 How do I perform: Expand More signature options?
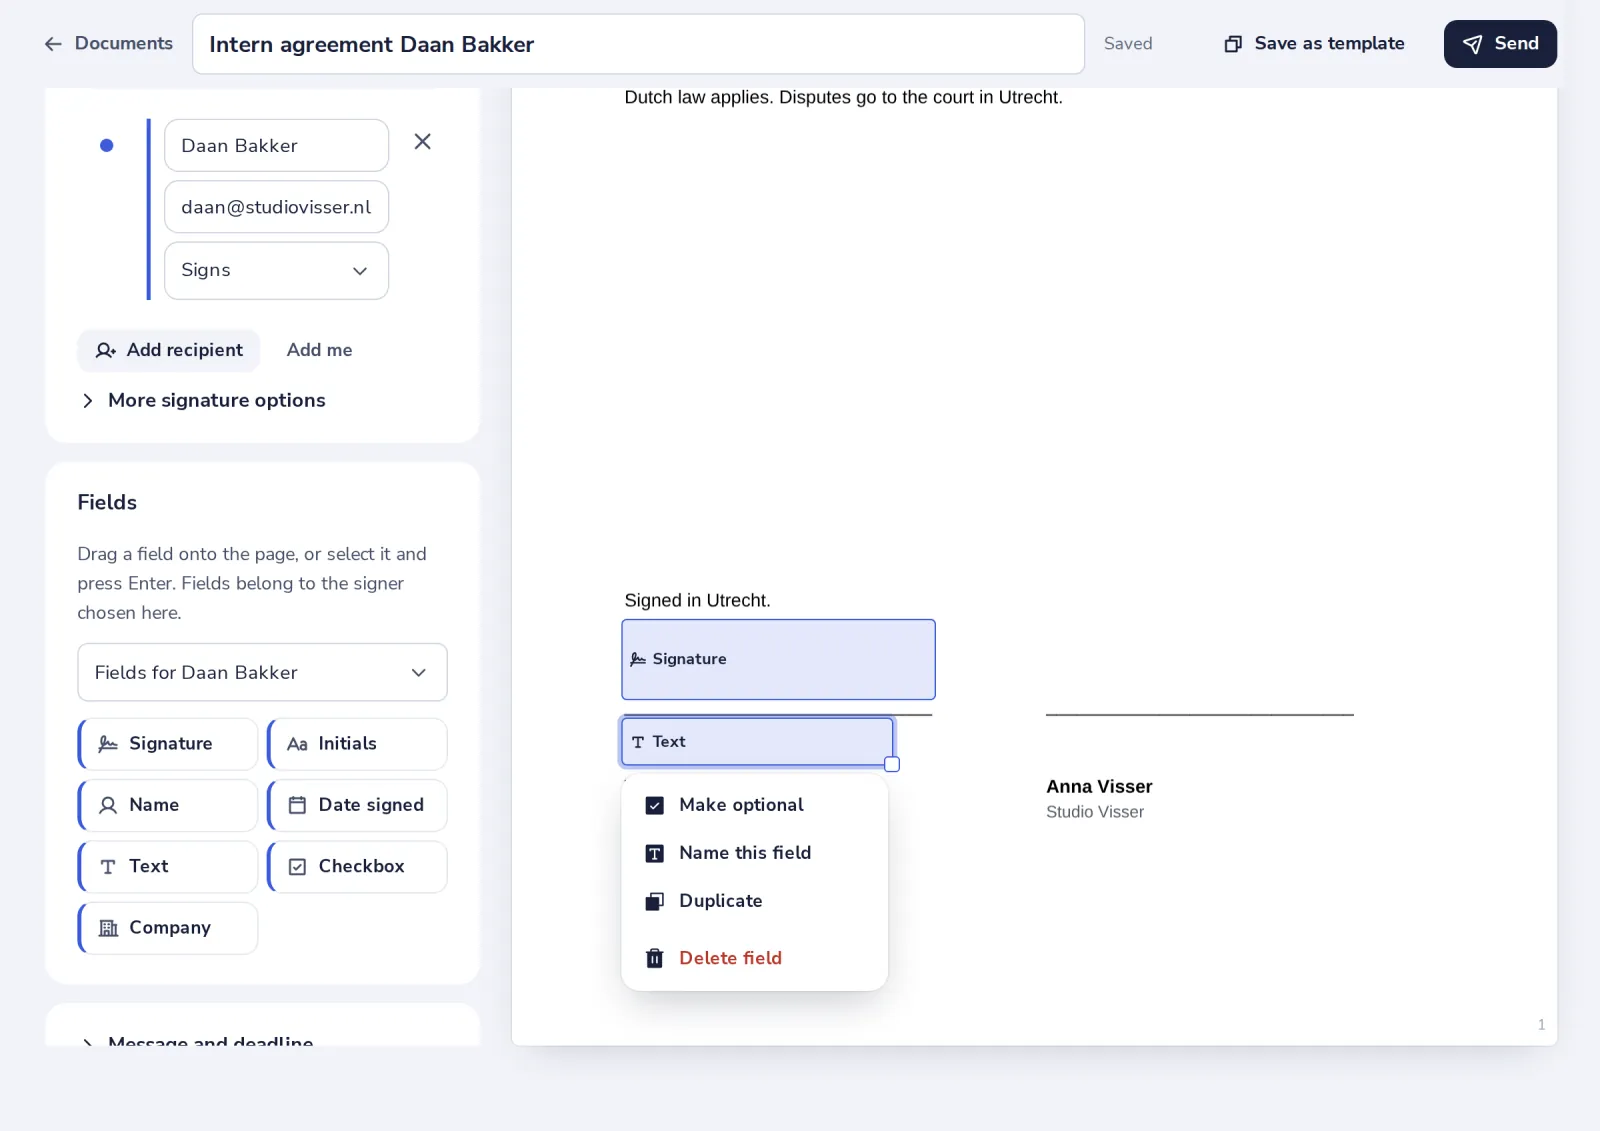click(x=203, y=400)
